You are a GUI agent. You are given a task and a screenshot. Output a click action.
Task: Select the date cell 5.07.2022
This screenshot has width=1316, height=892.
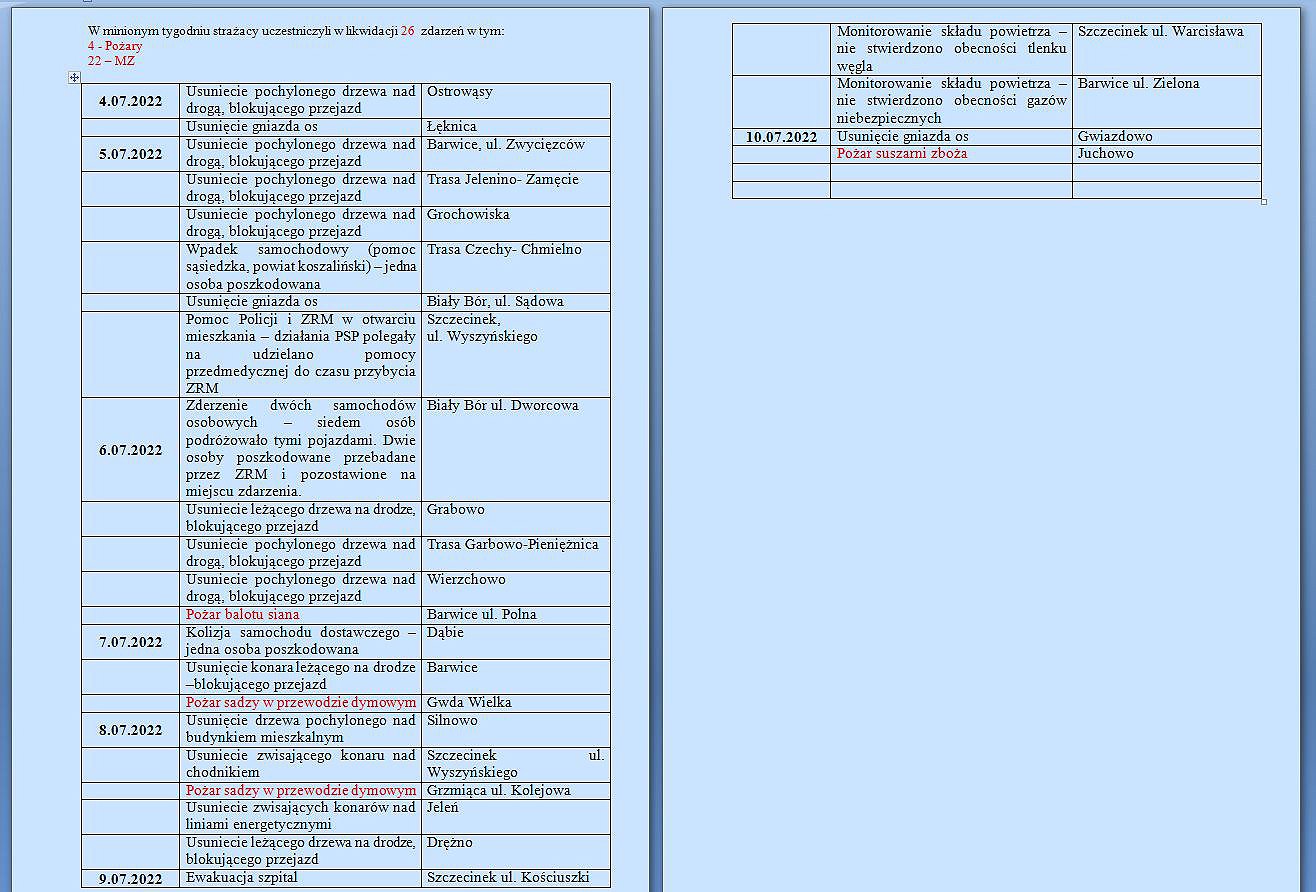(131, 154)
